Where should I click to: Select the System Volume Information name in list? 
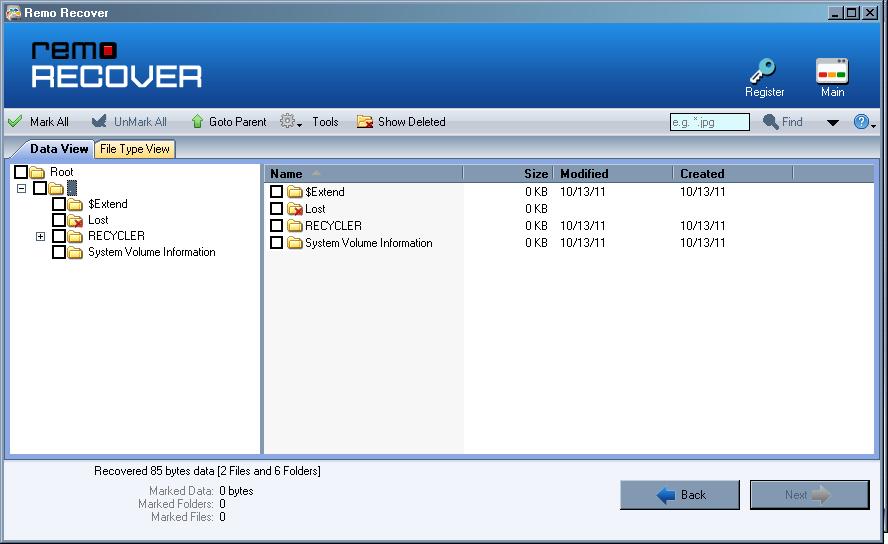tap(369, 243)
